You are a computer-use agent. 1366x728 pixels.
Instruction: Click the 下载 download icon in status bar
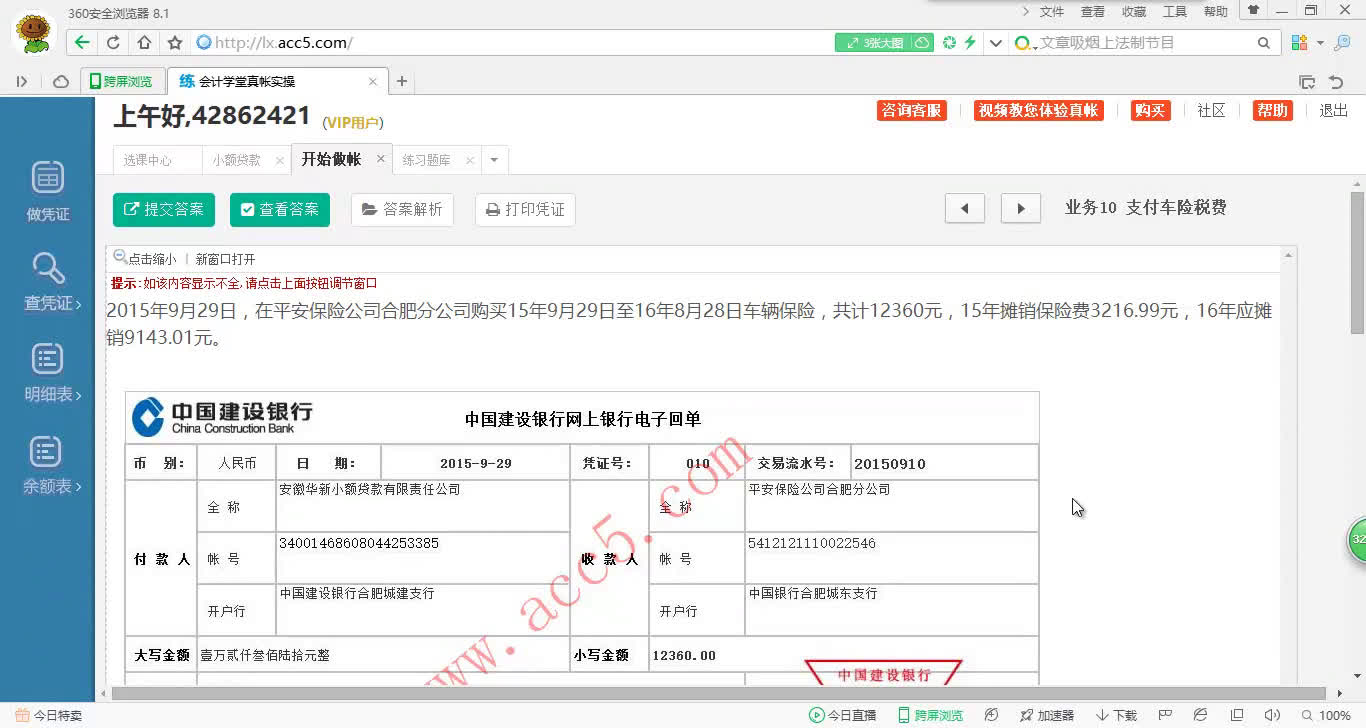tap(1115, 715)
